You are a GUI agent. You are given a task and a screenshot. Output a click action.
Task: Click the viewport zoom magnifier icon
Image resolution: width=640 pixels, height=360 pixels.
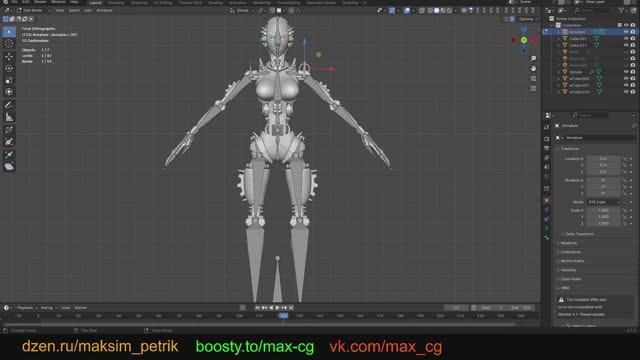coord(533,58)
